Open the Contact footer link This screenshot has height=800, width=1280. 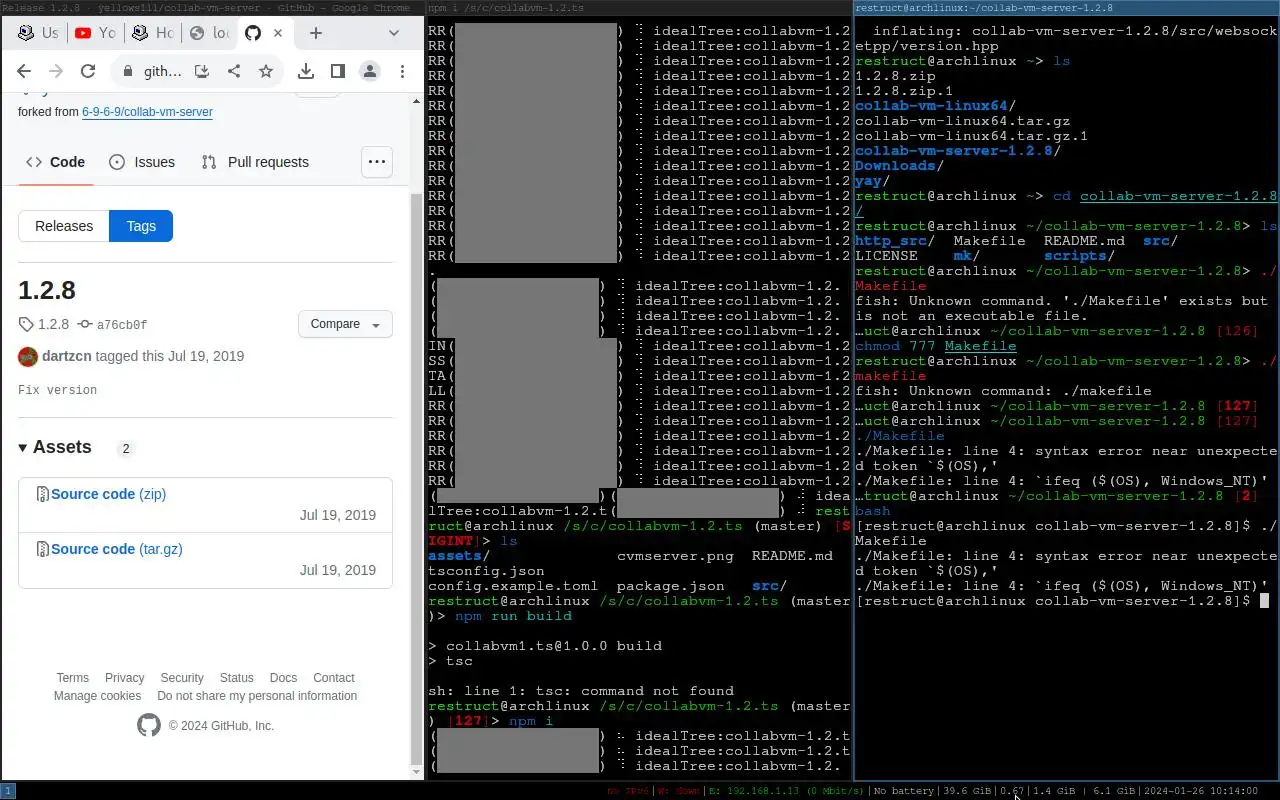[334, 678]
